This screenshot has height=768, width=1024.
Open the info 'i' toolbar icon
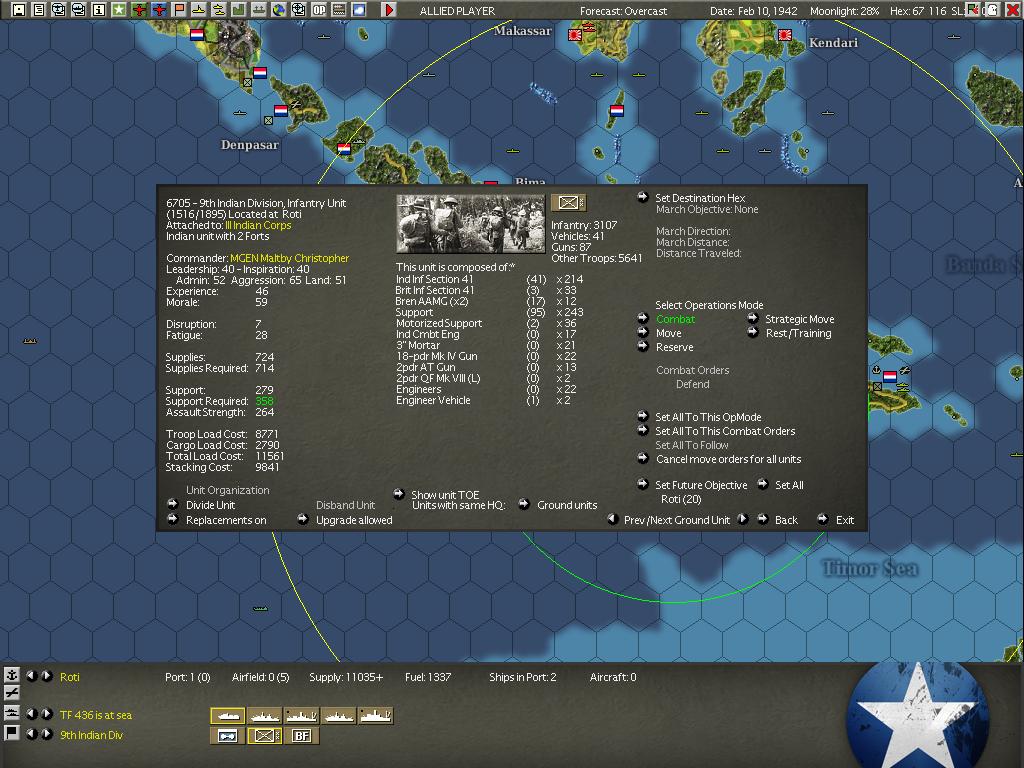coord(99,10)
